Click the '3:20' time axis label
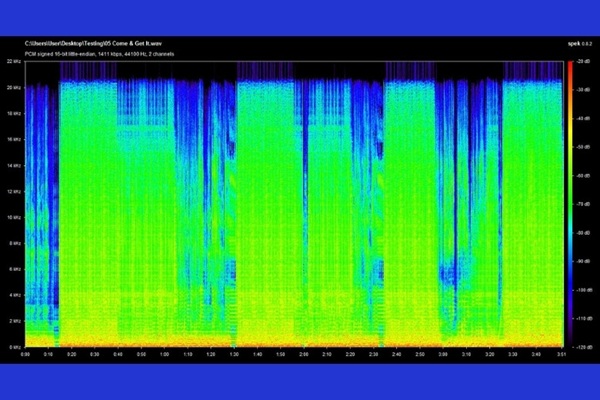Screen dimensions: 600x400 tap(490, 354)
